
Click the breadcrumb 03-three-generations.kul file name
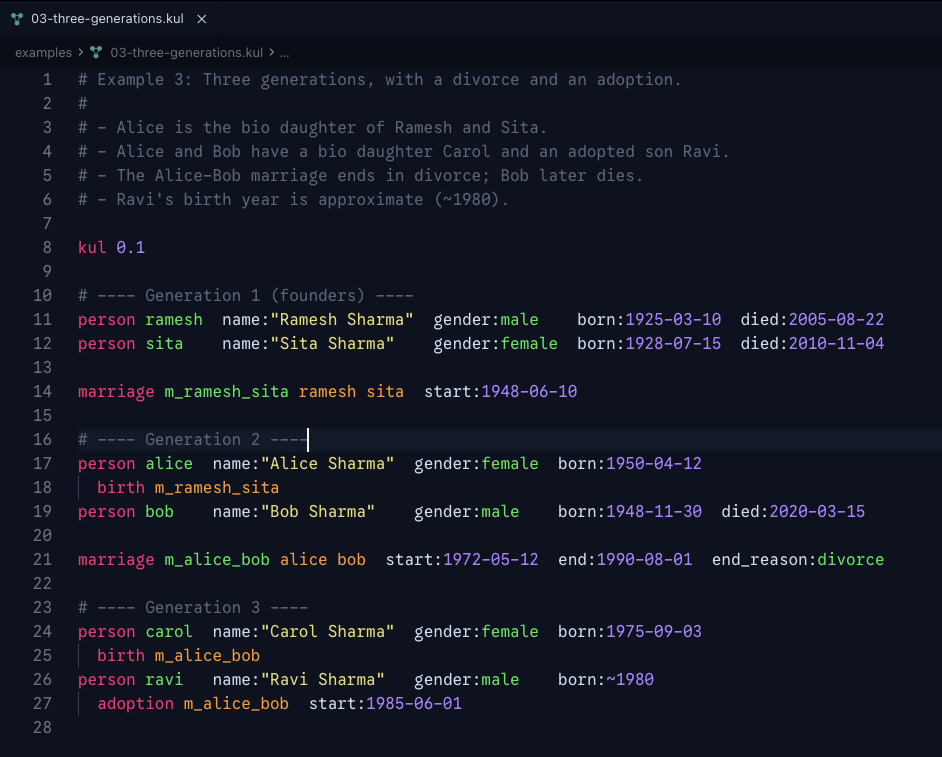(x=186, y=53)
